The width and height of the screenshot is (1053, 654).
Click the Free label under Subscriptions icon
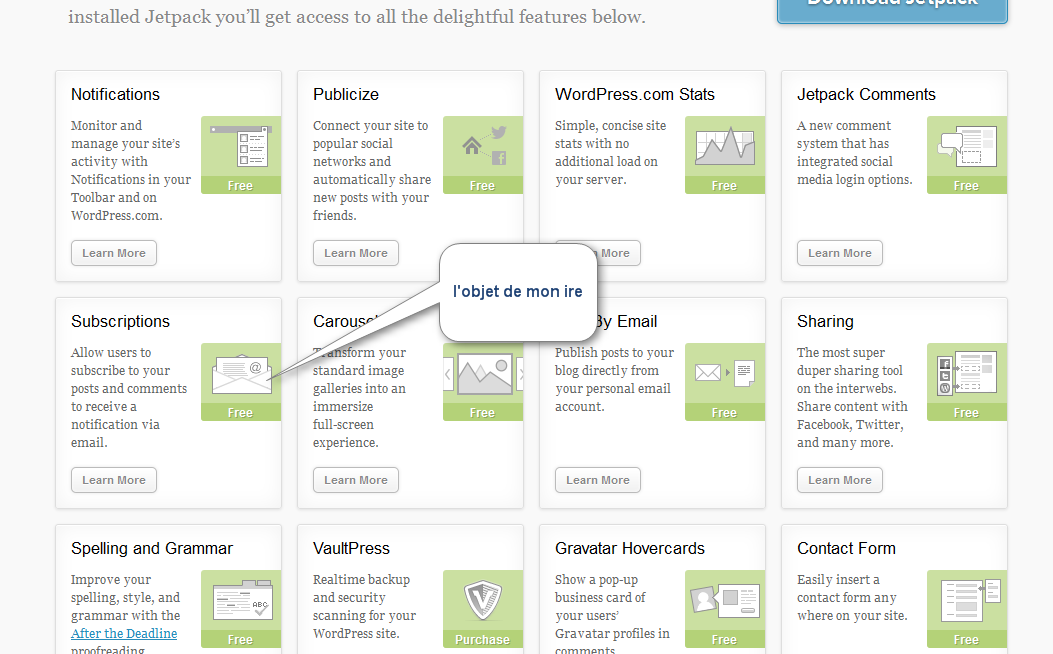tap(241, 412)
